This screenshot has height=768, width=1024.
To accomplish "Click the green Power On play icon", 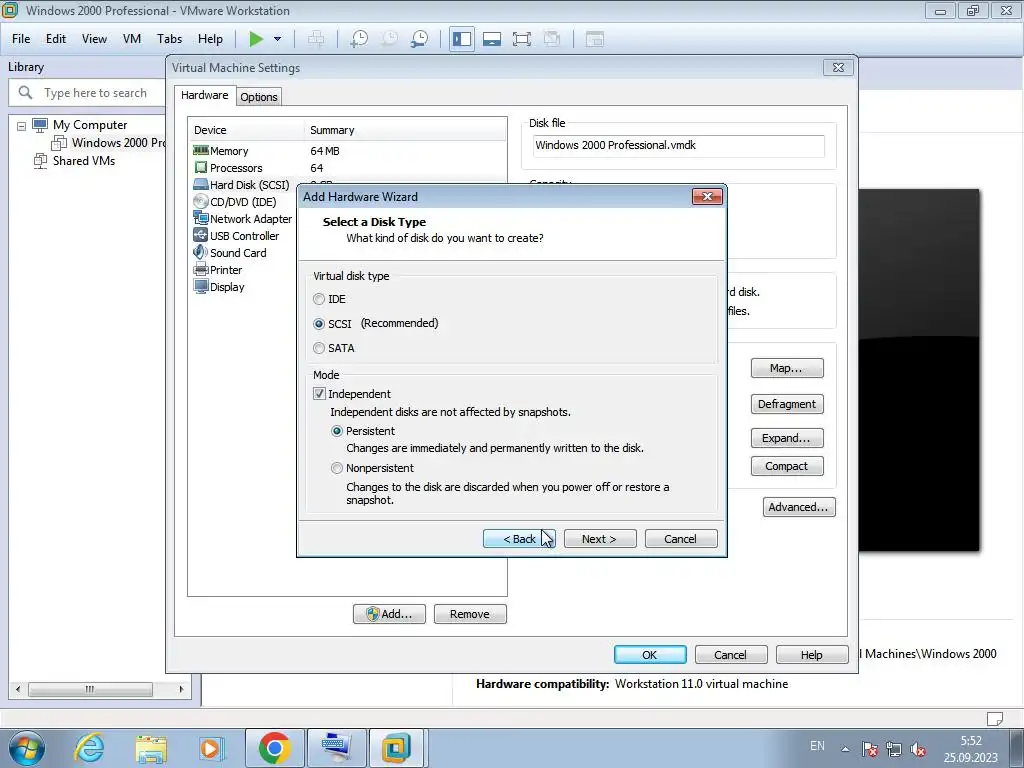I will coord(256,39).
